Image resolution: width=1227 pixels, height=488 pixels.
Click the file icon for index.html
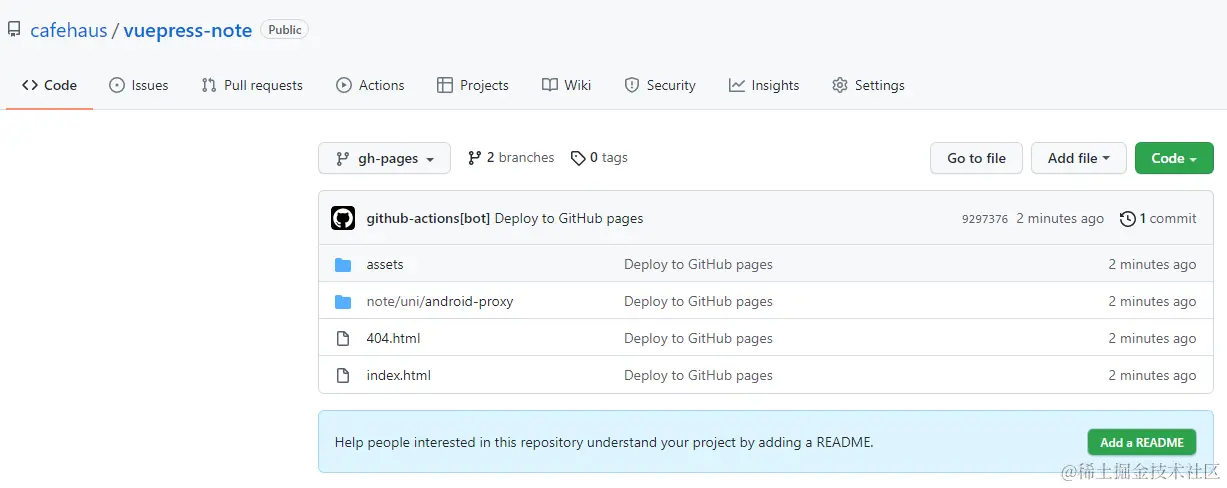343,376
